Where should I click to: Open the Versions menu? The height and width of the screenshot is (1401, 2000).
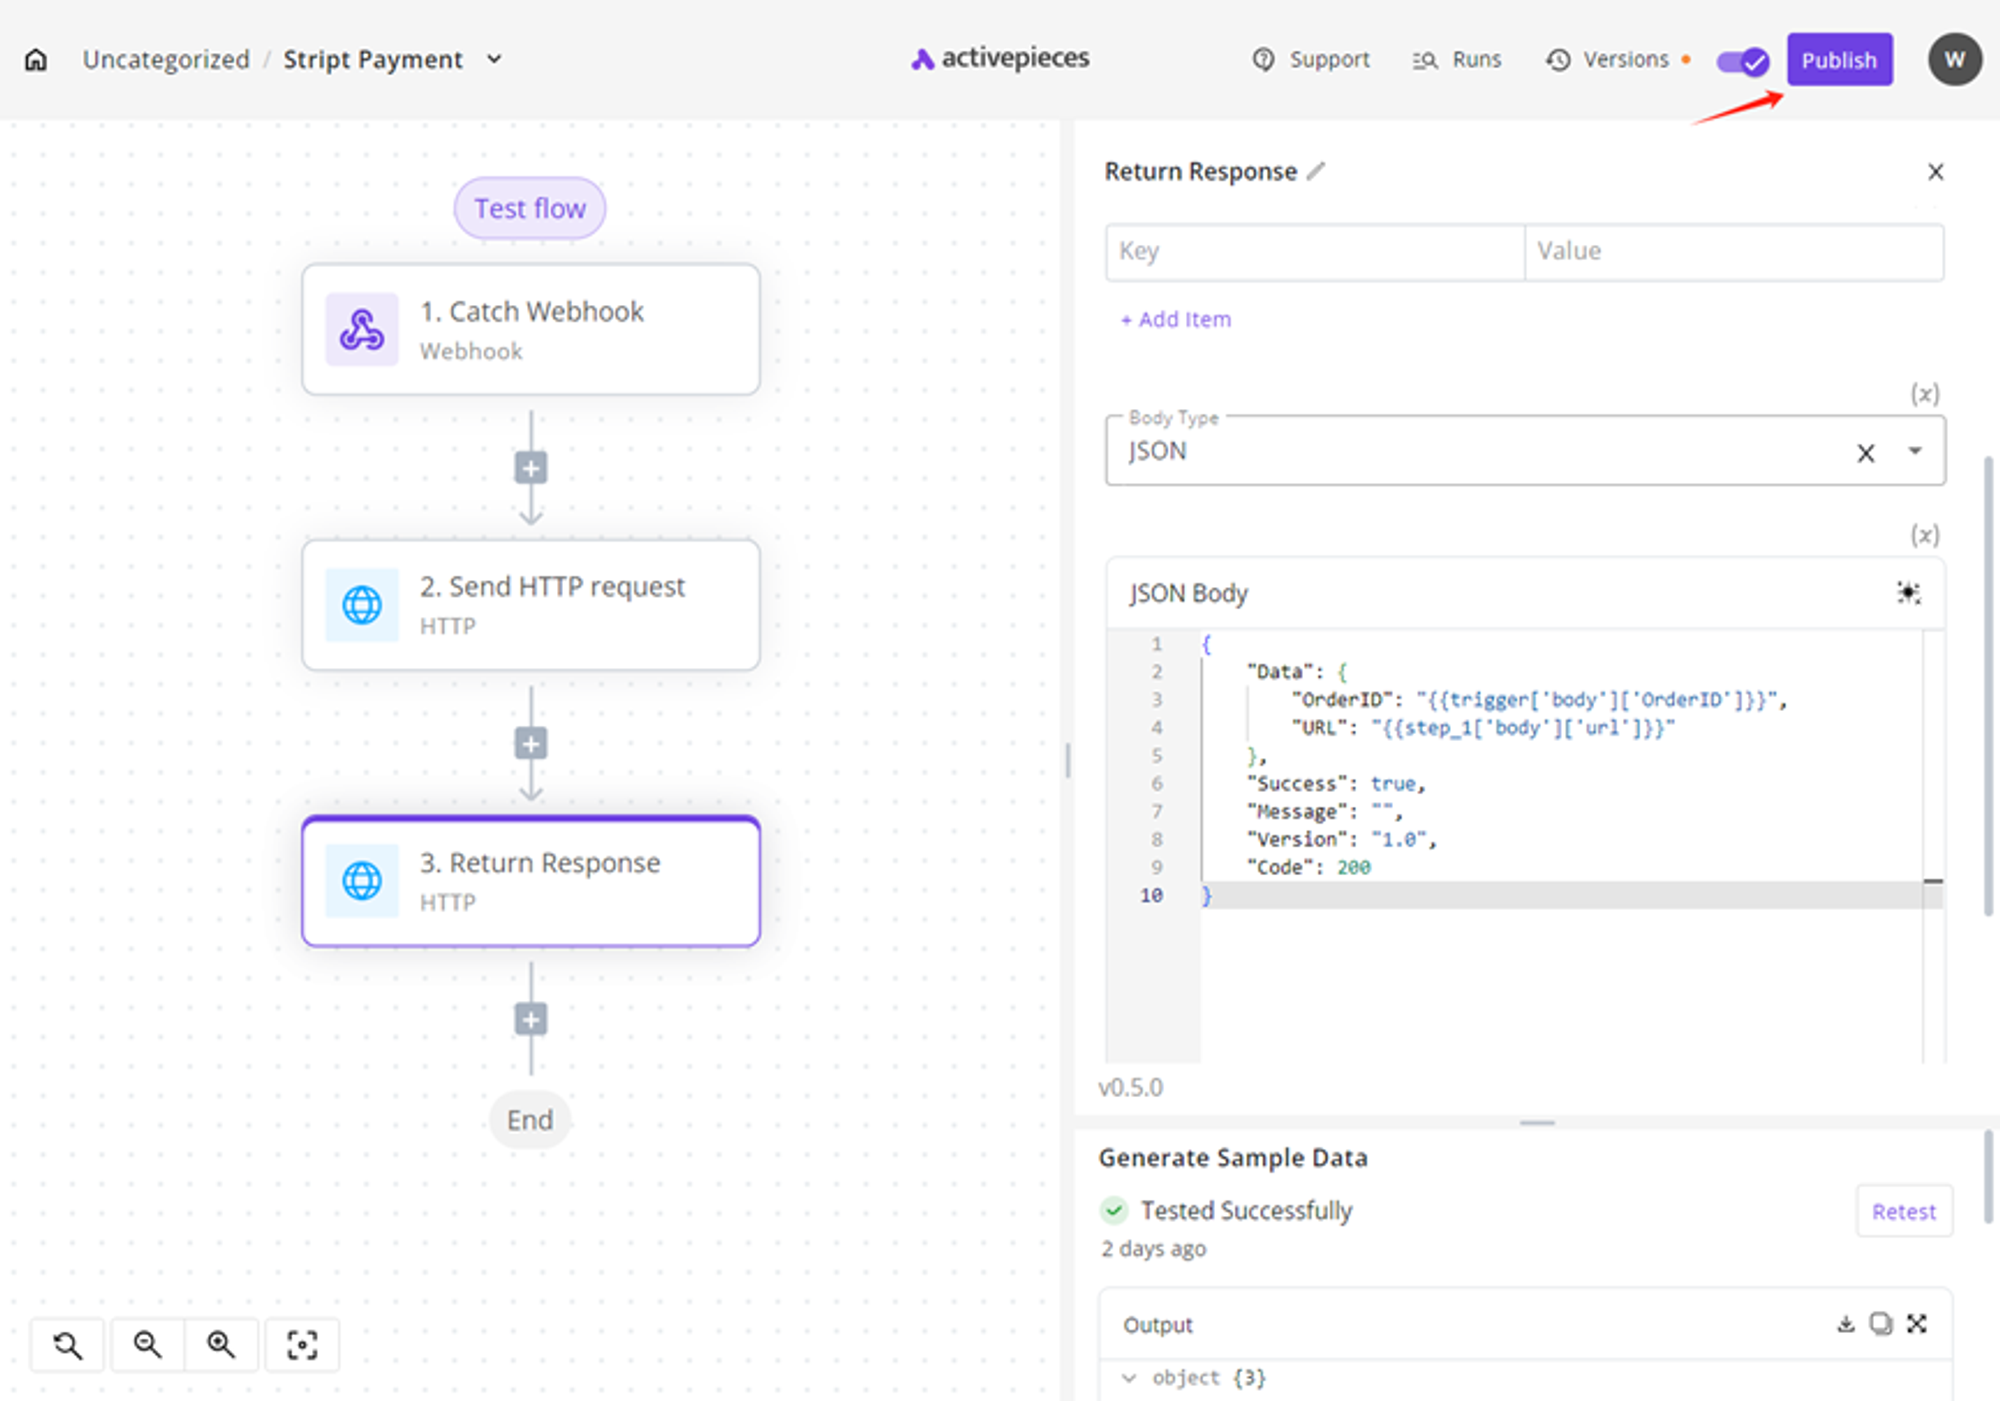point(1608,60)
